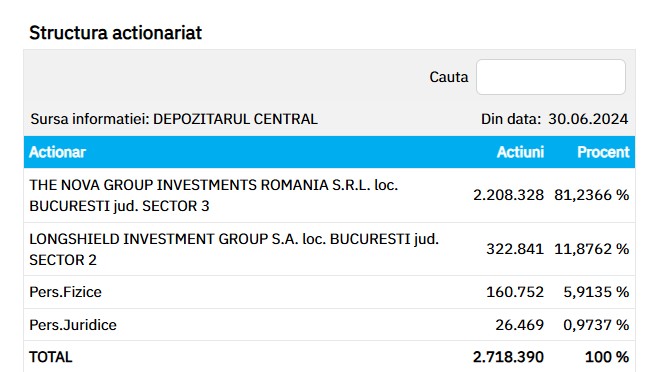Select THE NOVA GROUP INVESTMENTS ROMANIA row

tap(329, 195)
